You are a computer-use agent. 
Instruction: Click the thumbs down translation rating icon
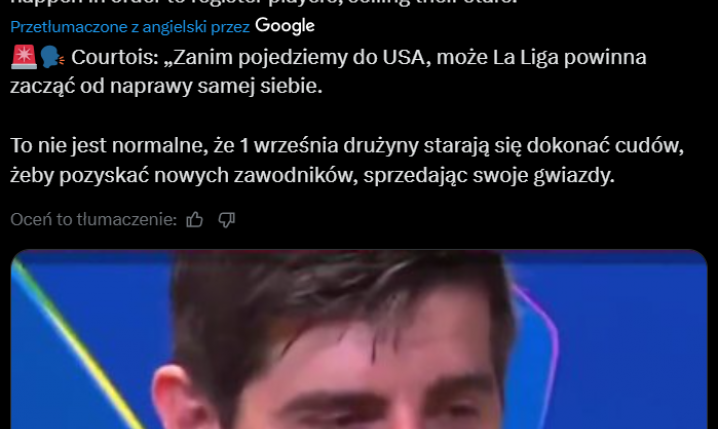pos(226,220)
